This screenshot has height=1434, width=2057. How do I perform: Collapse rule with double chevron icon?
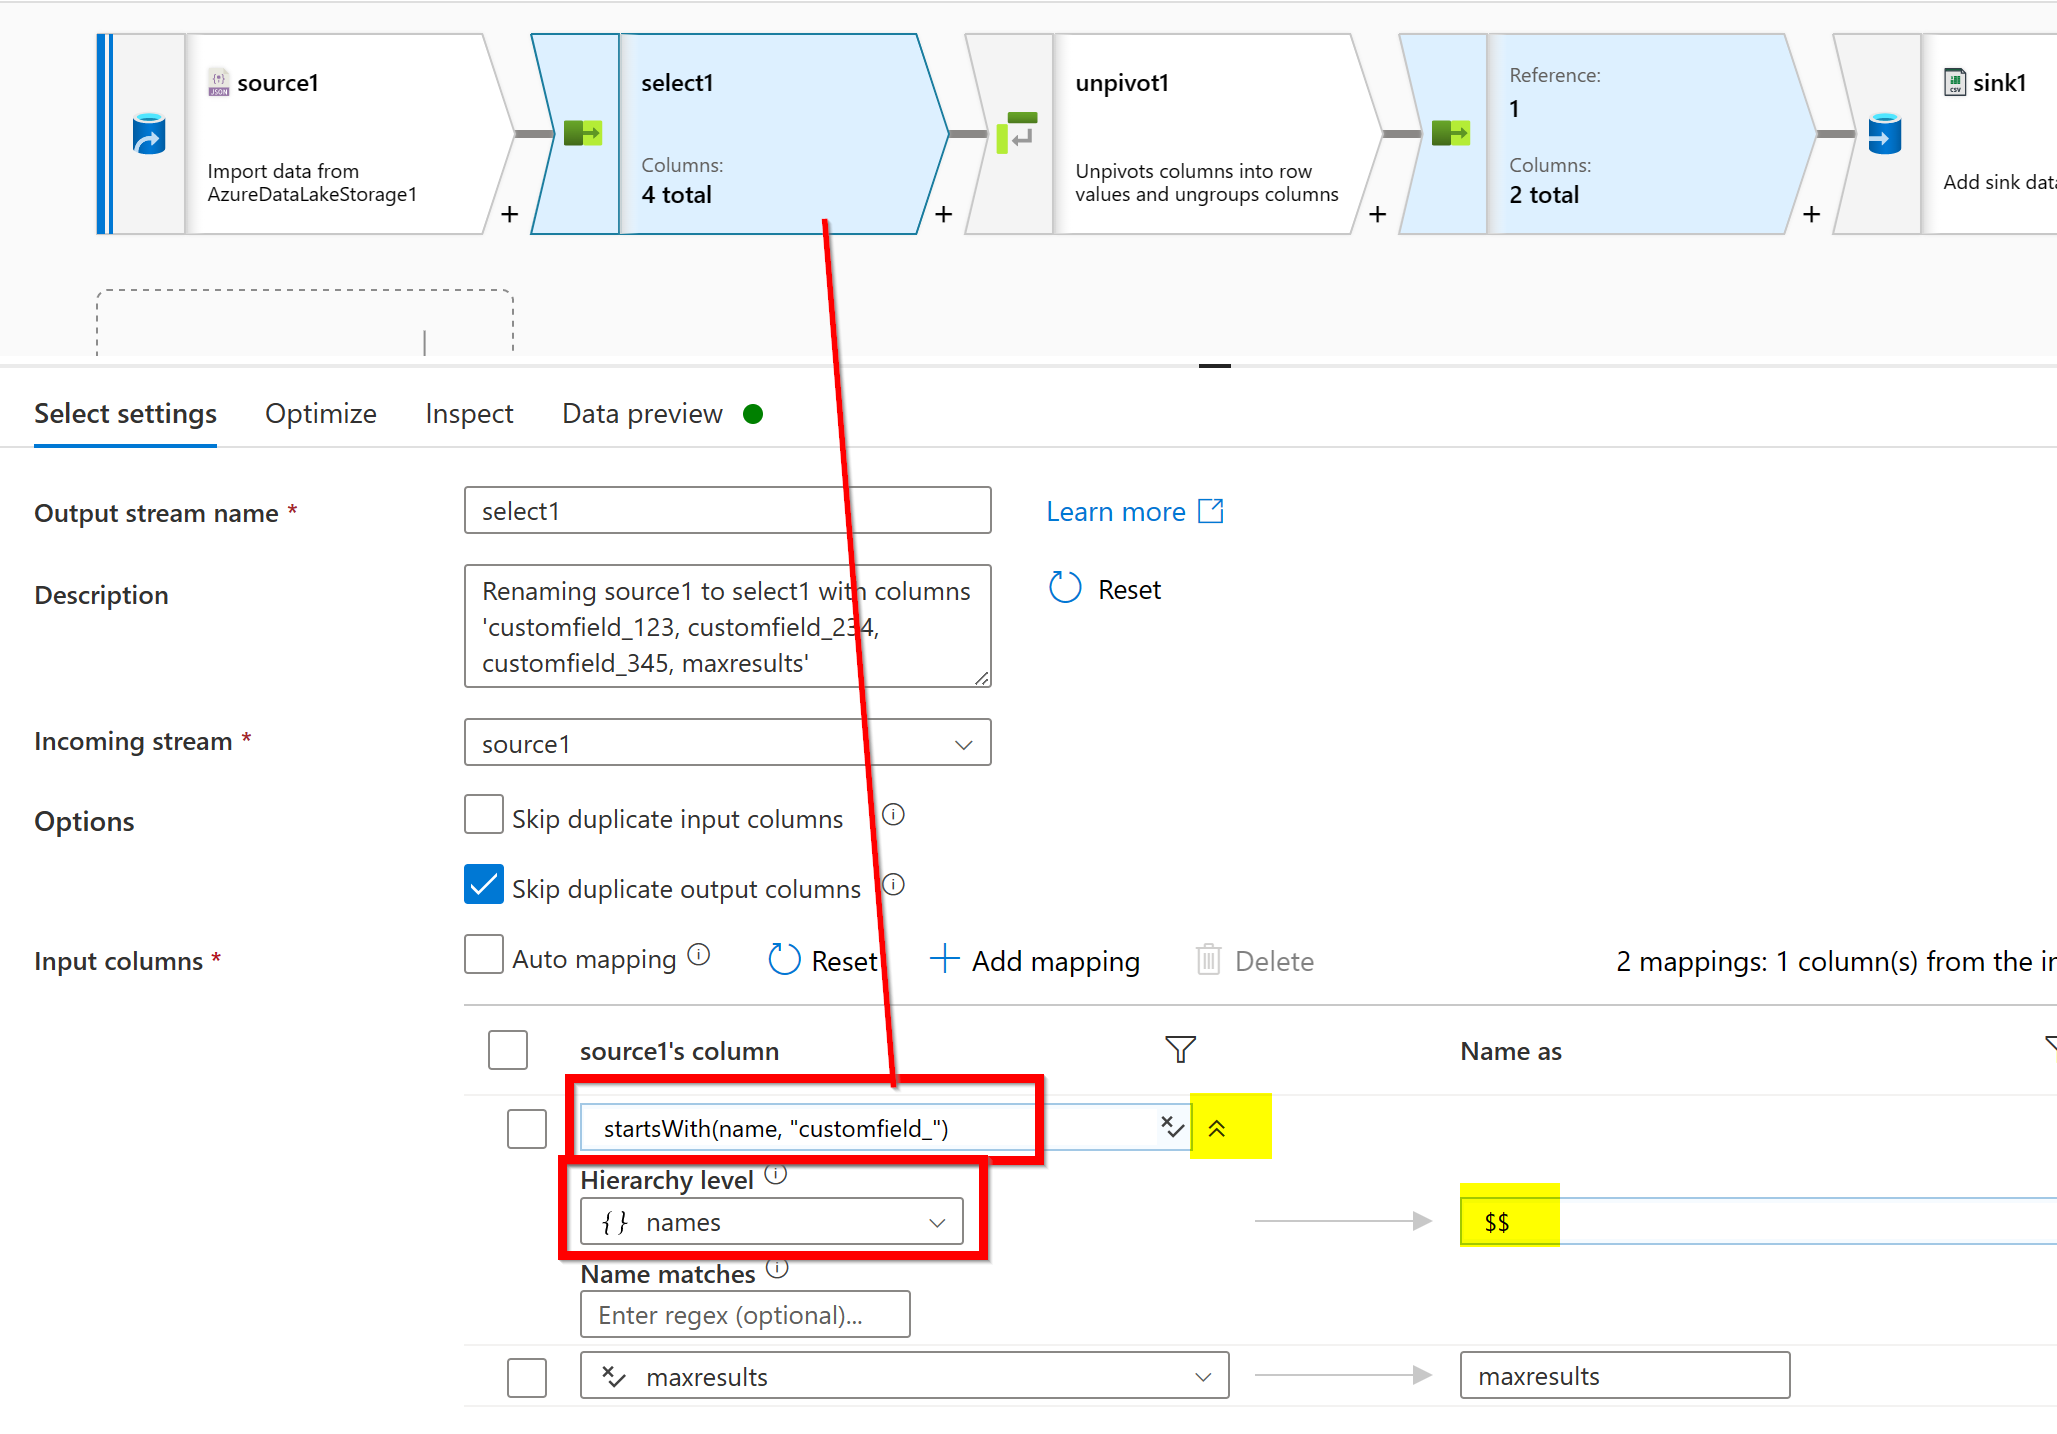[1217, 1128]
